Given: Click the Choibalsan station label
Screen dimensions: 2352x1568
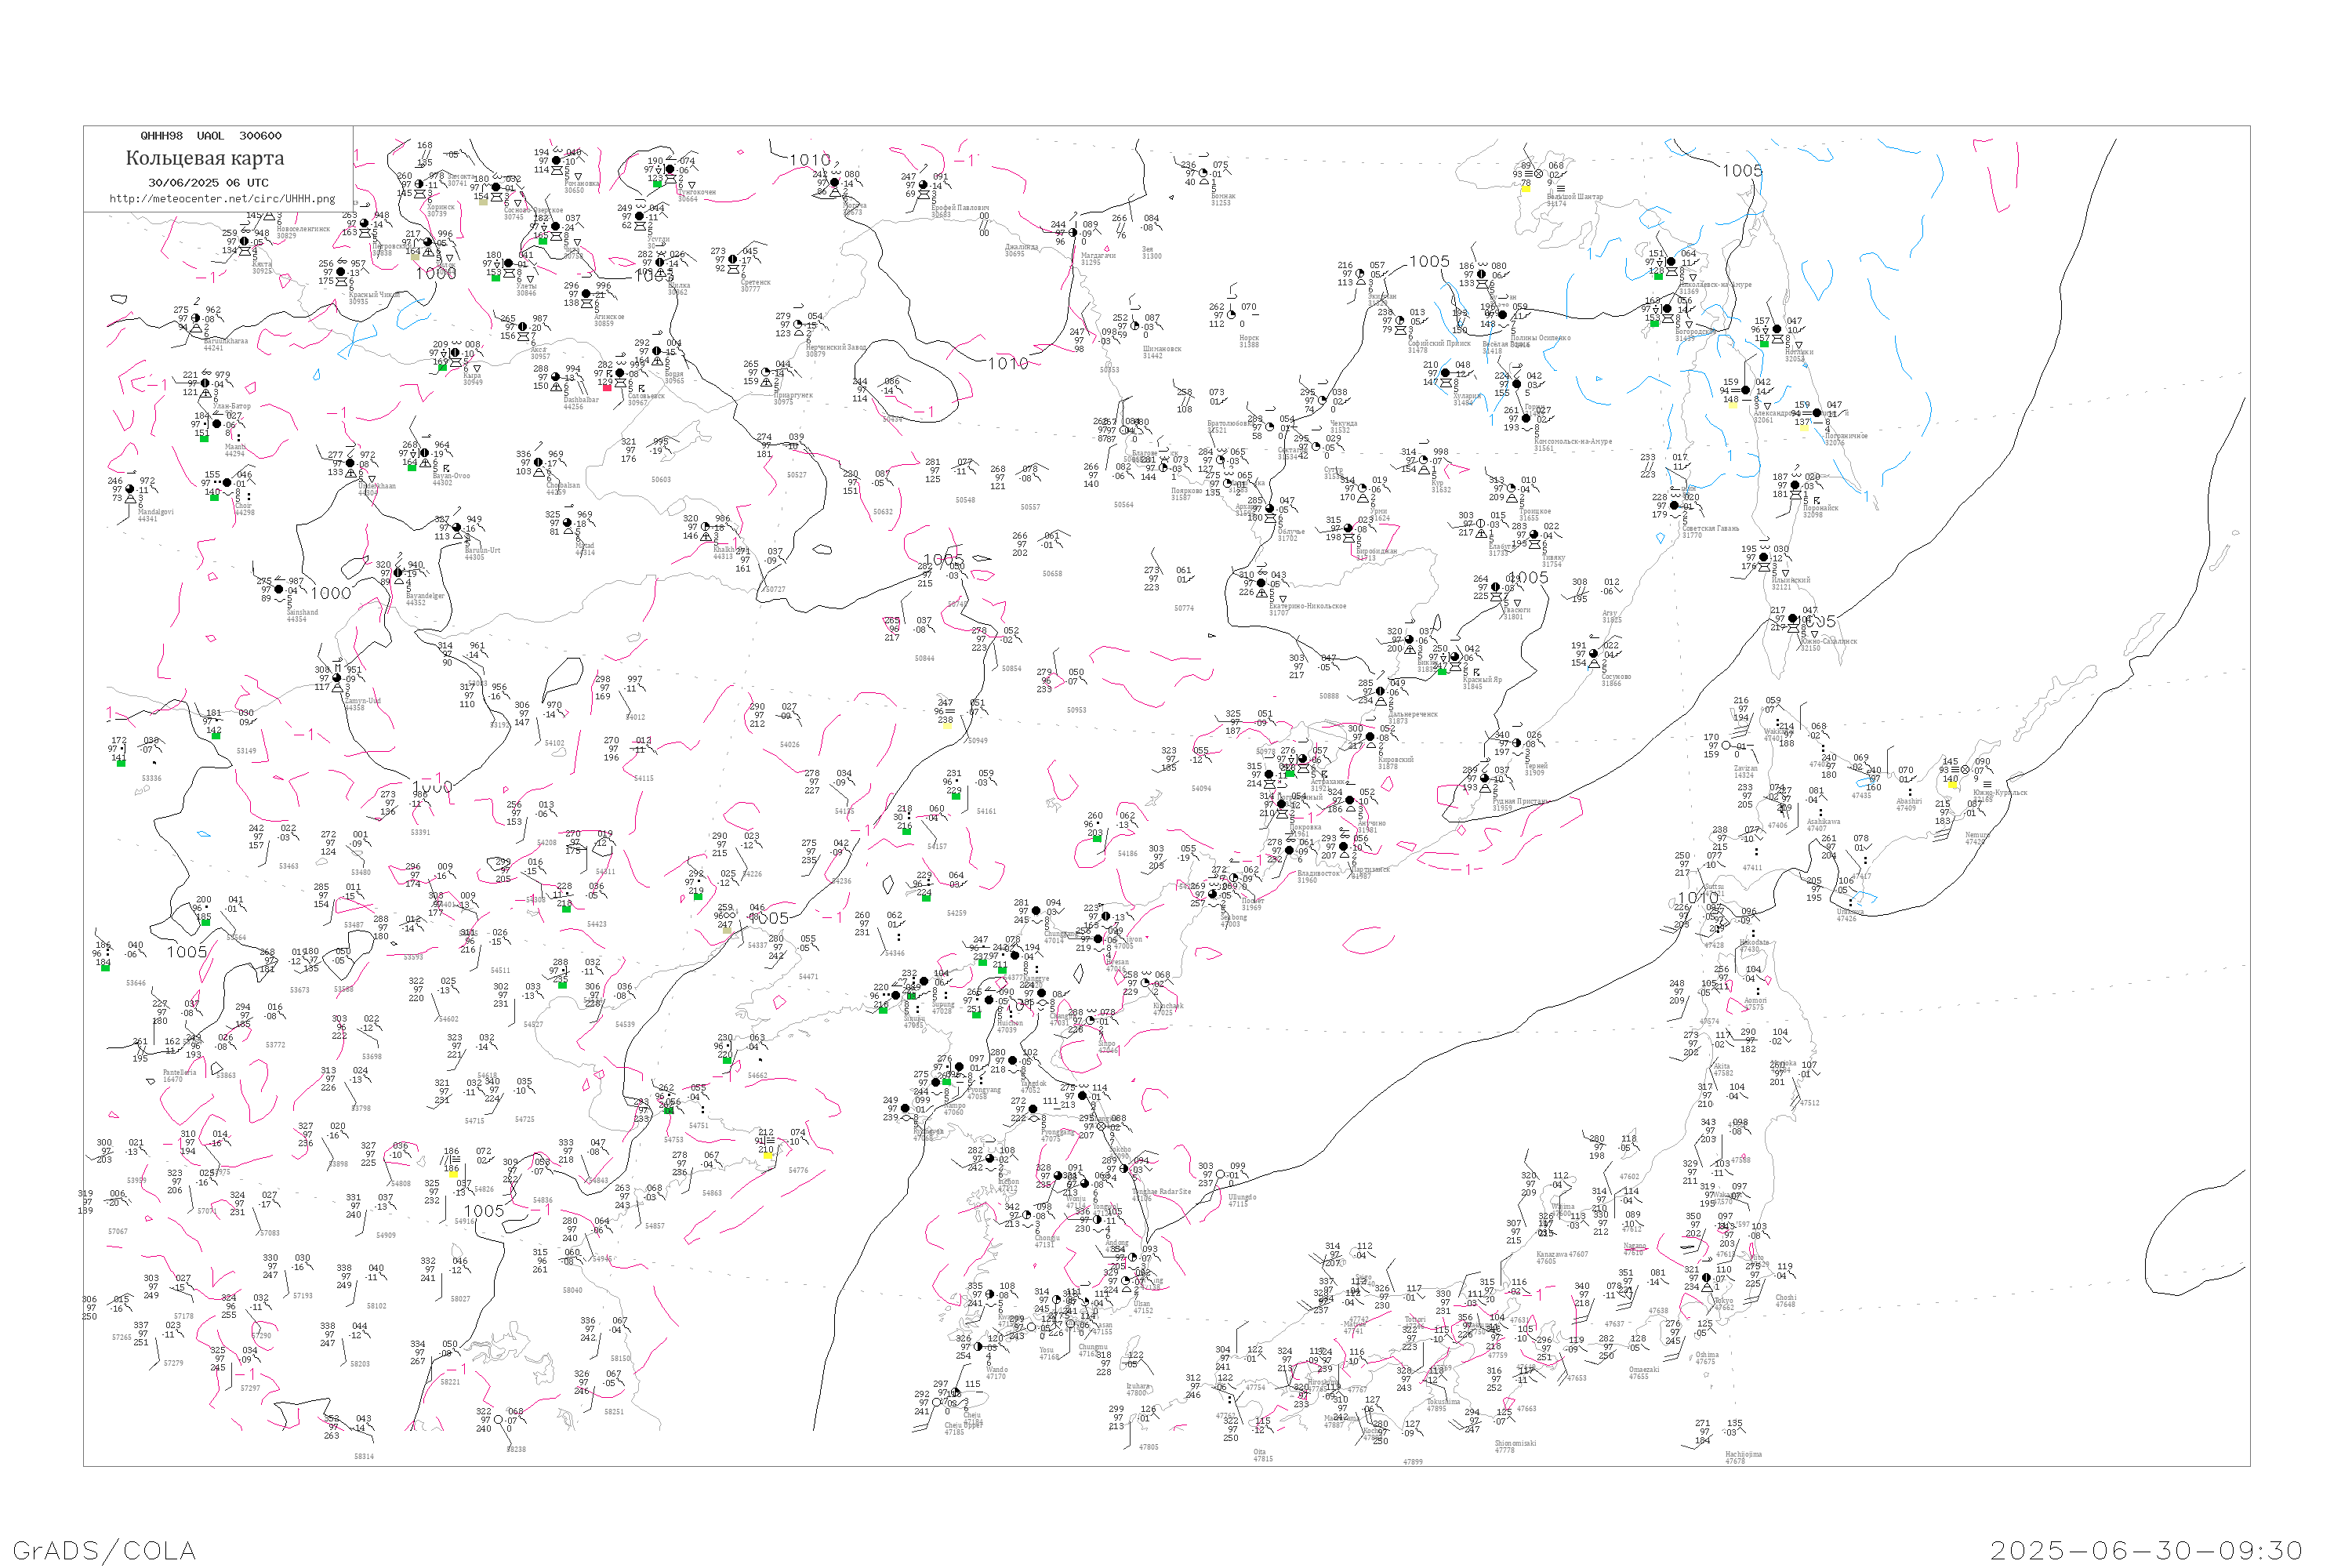Looking at the screenshot, I should tap(563, 486).
